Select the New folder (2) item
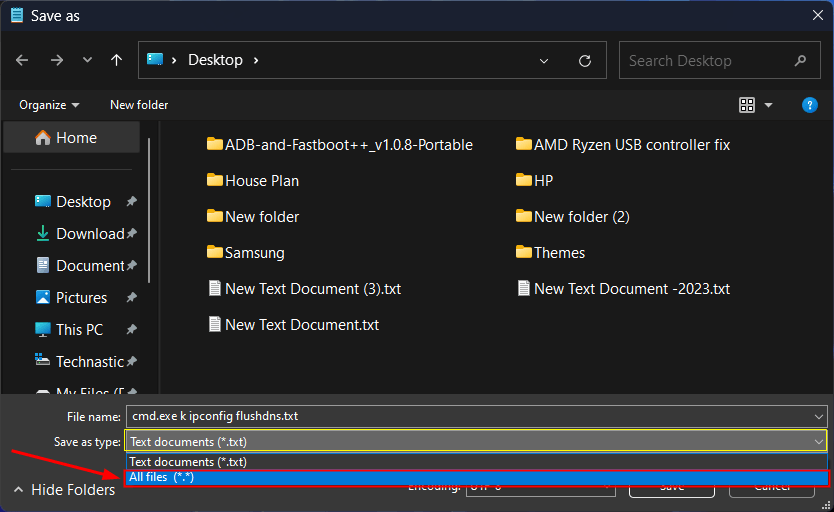 (573, 216)
